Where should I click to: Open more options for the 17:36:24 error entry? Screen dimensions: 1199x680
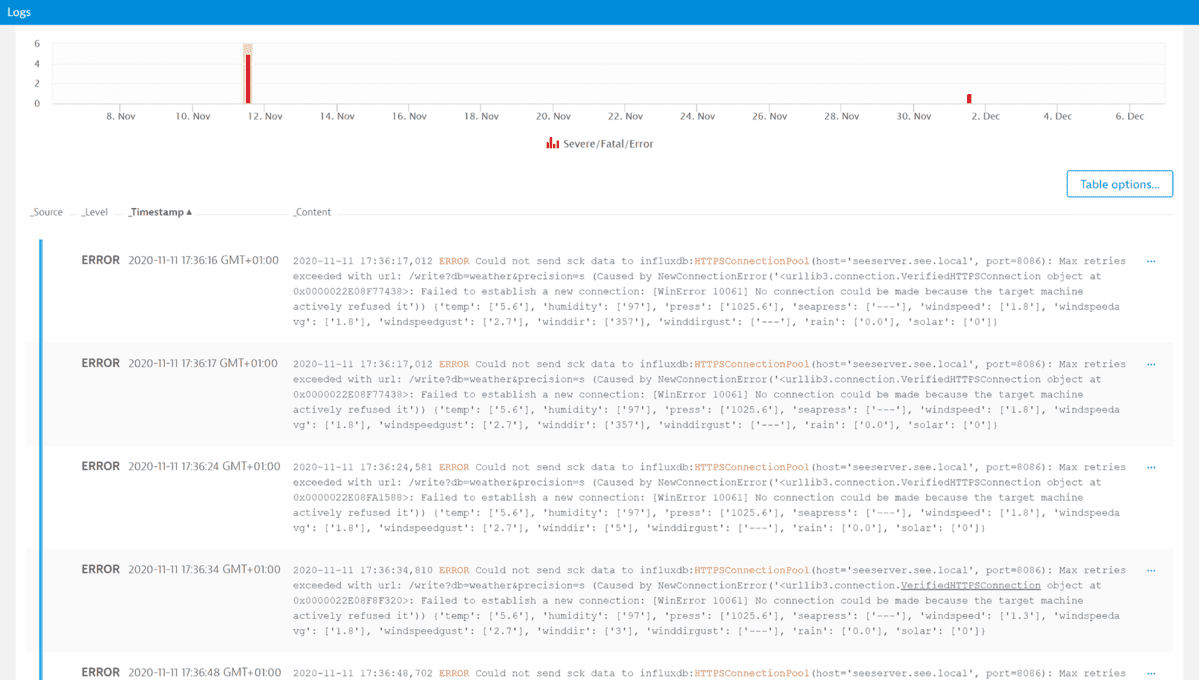click(1151, 466)
